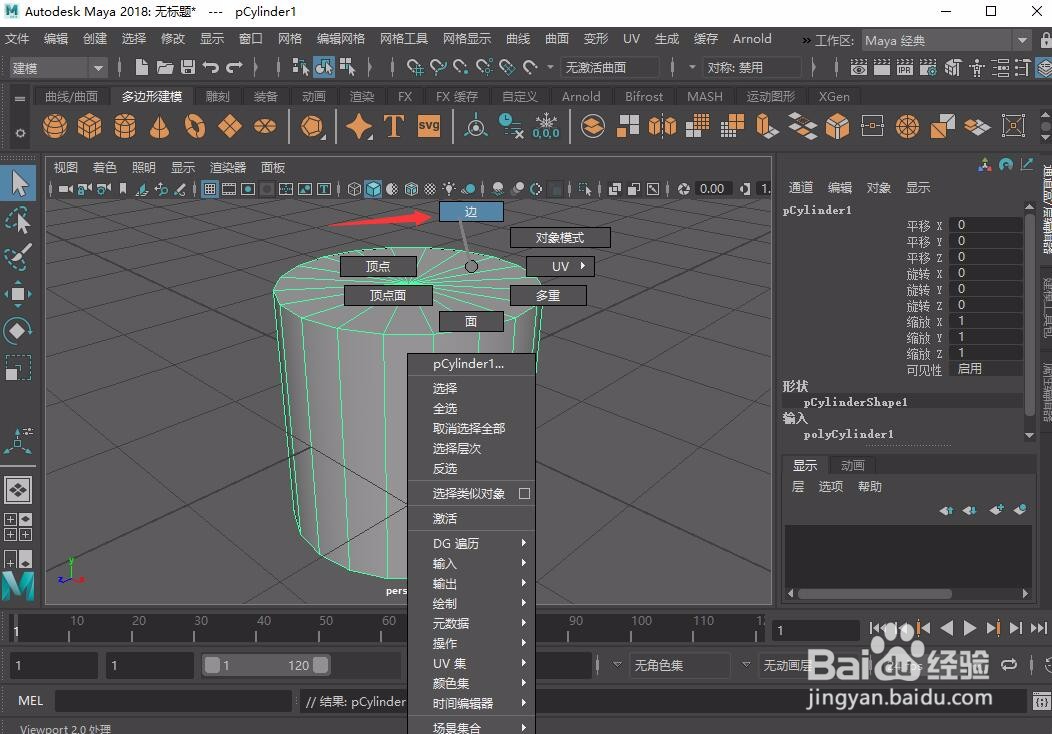Click the Save scene icon
Screen dimensions: 1052x734
188,67
